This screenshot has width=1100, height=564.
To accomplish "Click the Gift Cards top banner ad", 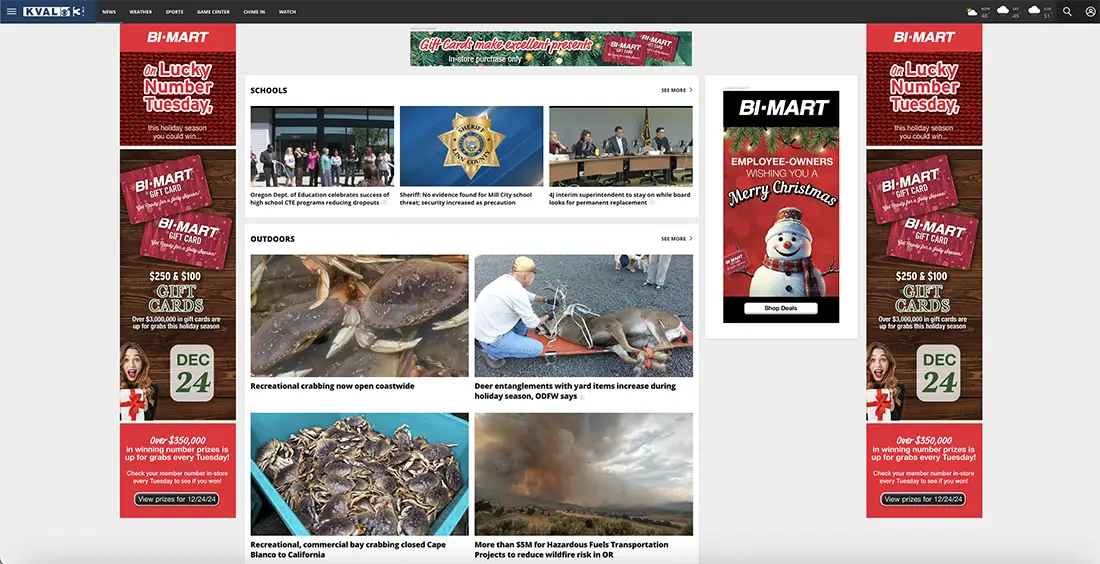I will (551, 48).
